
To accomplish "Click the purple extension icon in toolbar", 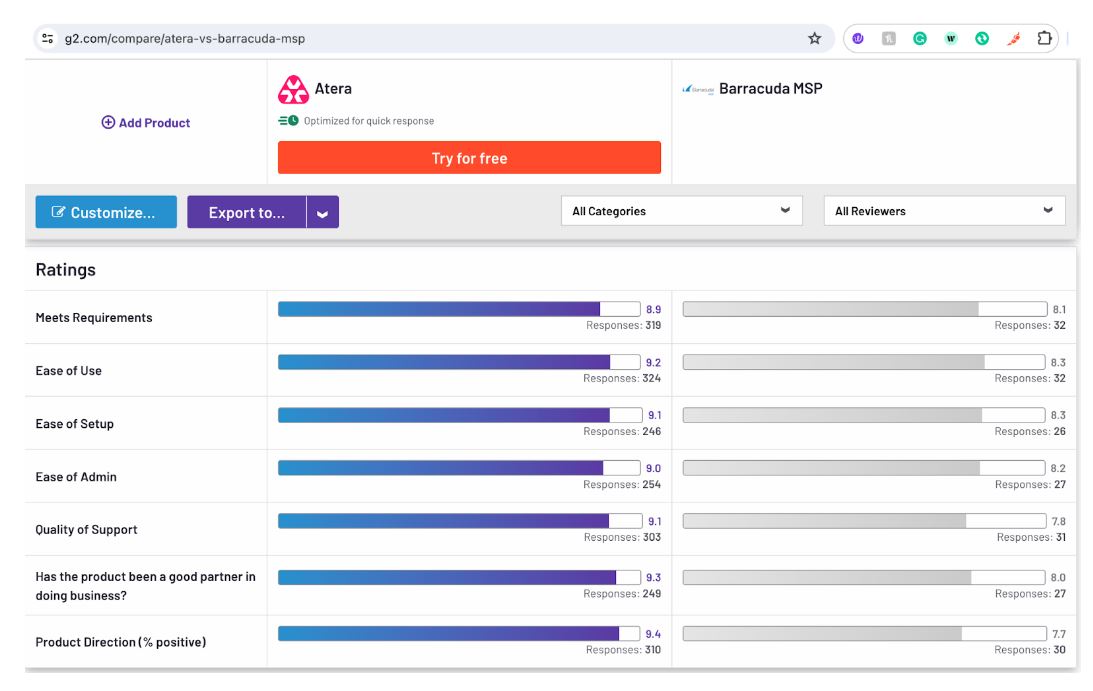I will [x=857, y=38].
